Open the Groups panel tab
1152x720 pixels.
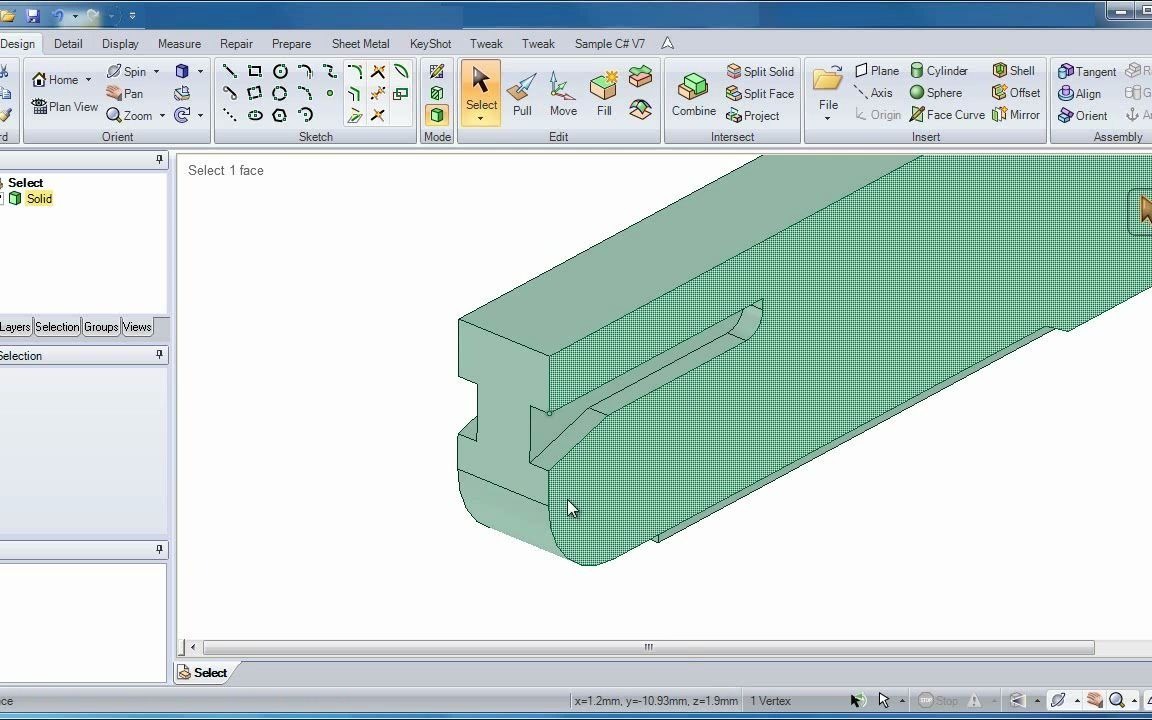(x=101, y=327)
